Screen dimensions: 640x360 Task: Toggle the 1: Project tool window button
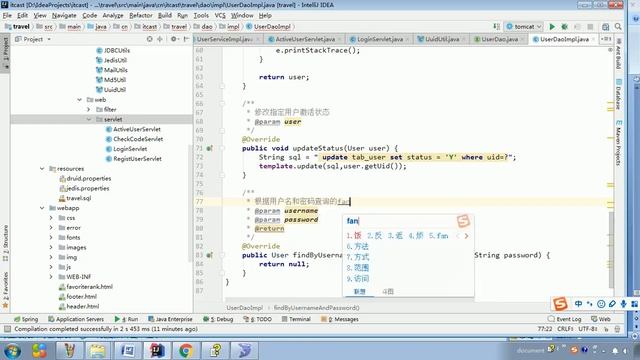tap(5, 52)
